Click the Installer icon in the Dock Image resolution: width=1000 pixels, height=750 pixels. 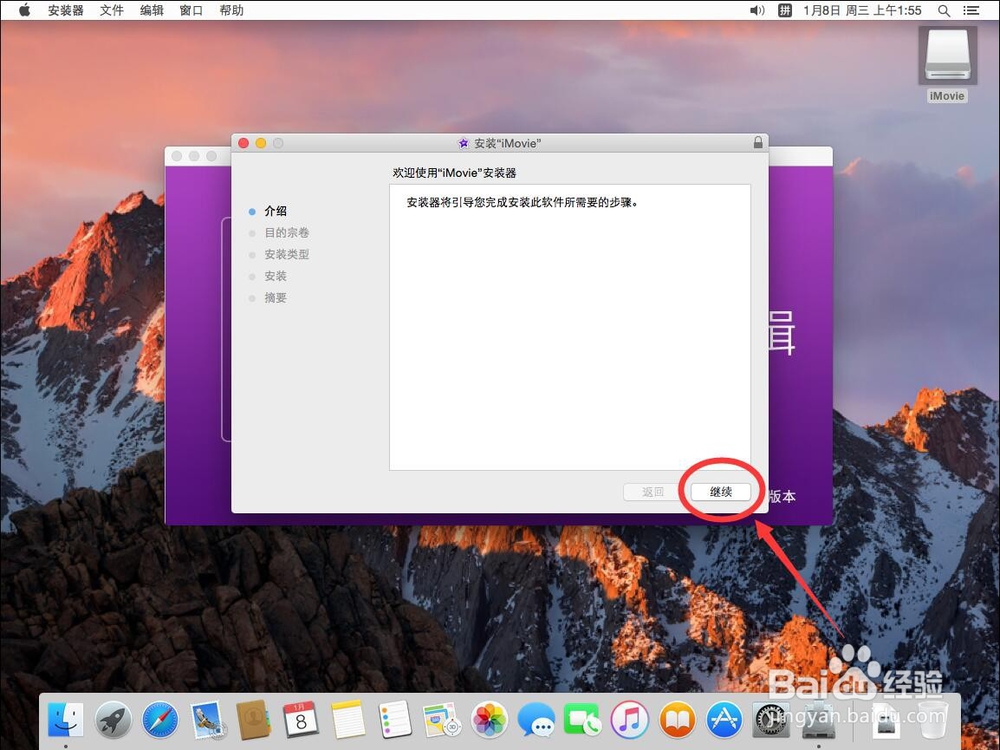pos(819,720)
